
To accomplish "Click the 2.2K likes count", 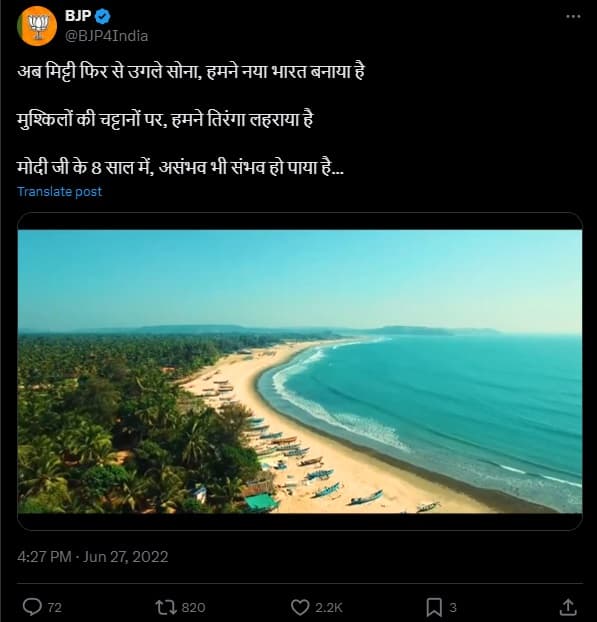I will click(328, 607).
